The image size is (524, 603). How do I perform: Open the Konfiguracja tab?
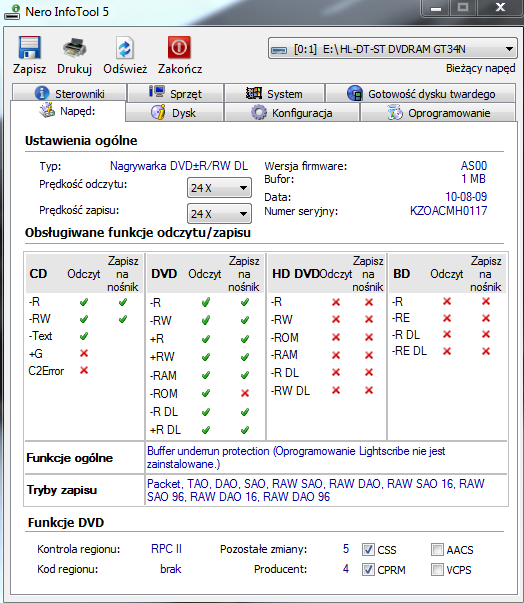point(292,113)
